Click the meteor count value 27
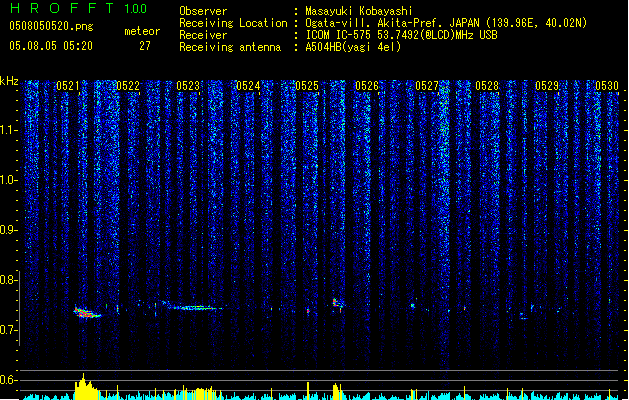Image resolution: width=629 pixels, height=400 pixels. coord(145,46)
